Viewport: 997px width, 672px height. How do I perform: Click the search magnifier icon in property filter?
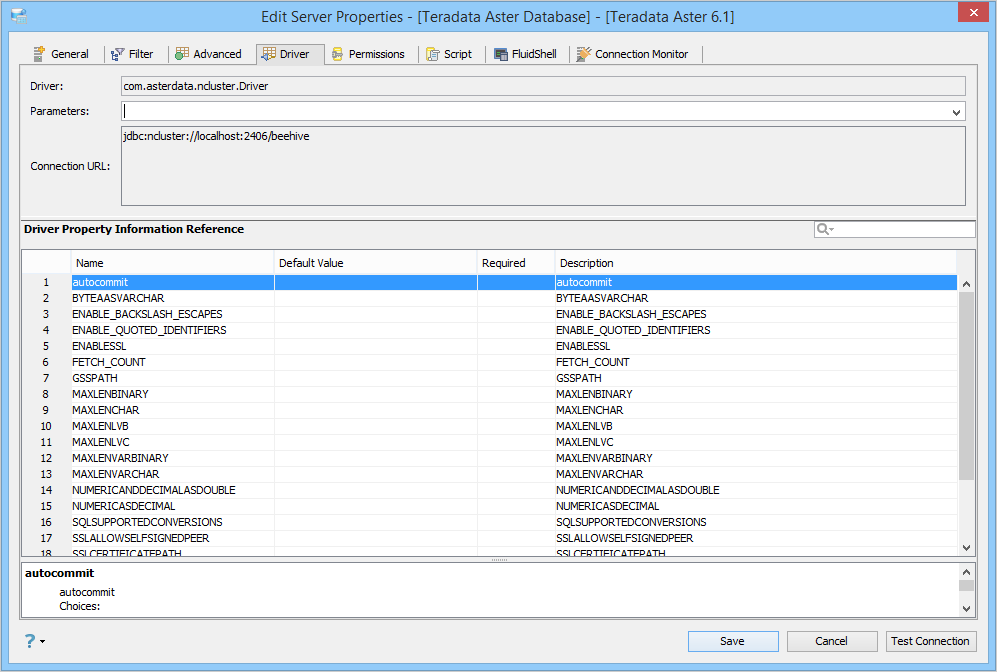pos(822,229)
